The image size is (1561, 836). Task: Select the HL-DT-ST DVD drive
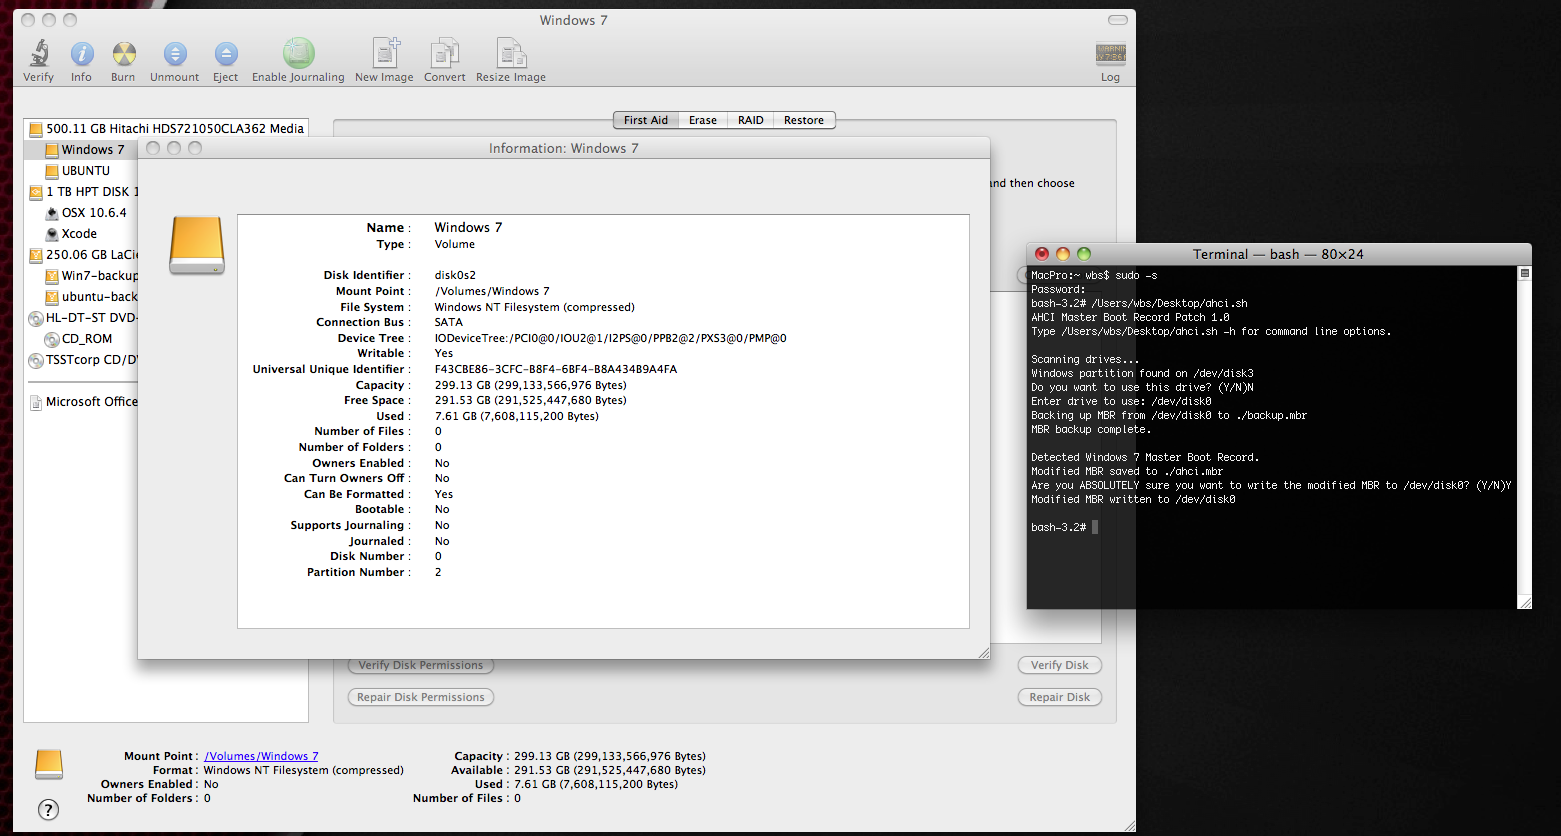81,318
